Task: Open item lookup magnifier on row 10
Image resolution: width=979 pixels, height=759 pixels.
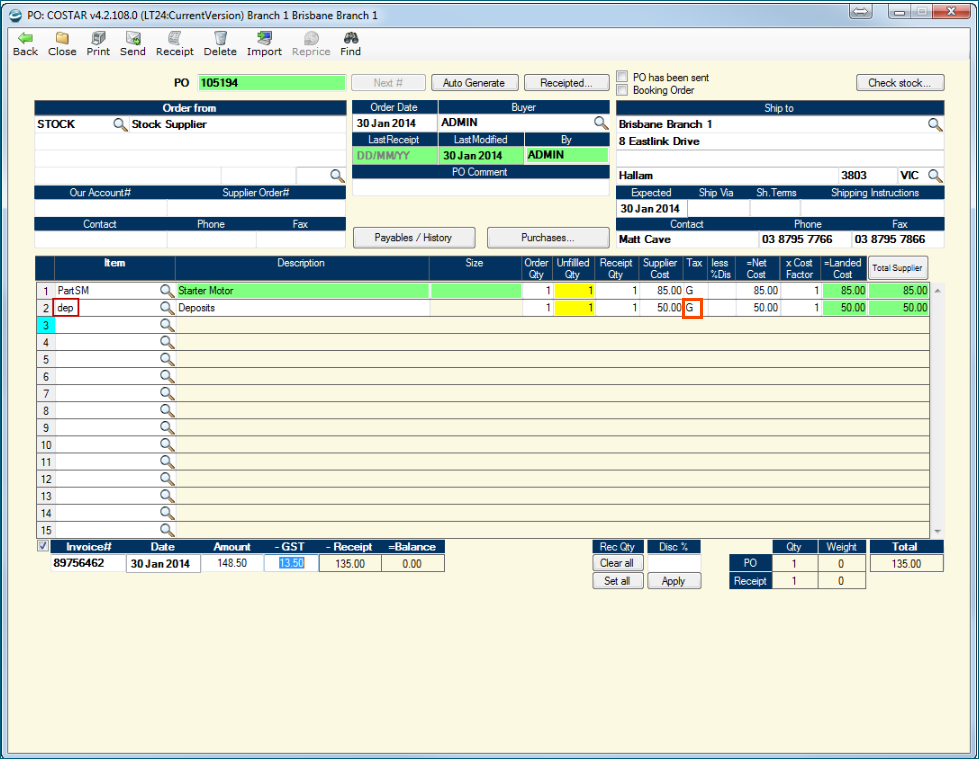Action: (x=166, y=444)
